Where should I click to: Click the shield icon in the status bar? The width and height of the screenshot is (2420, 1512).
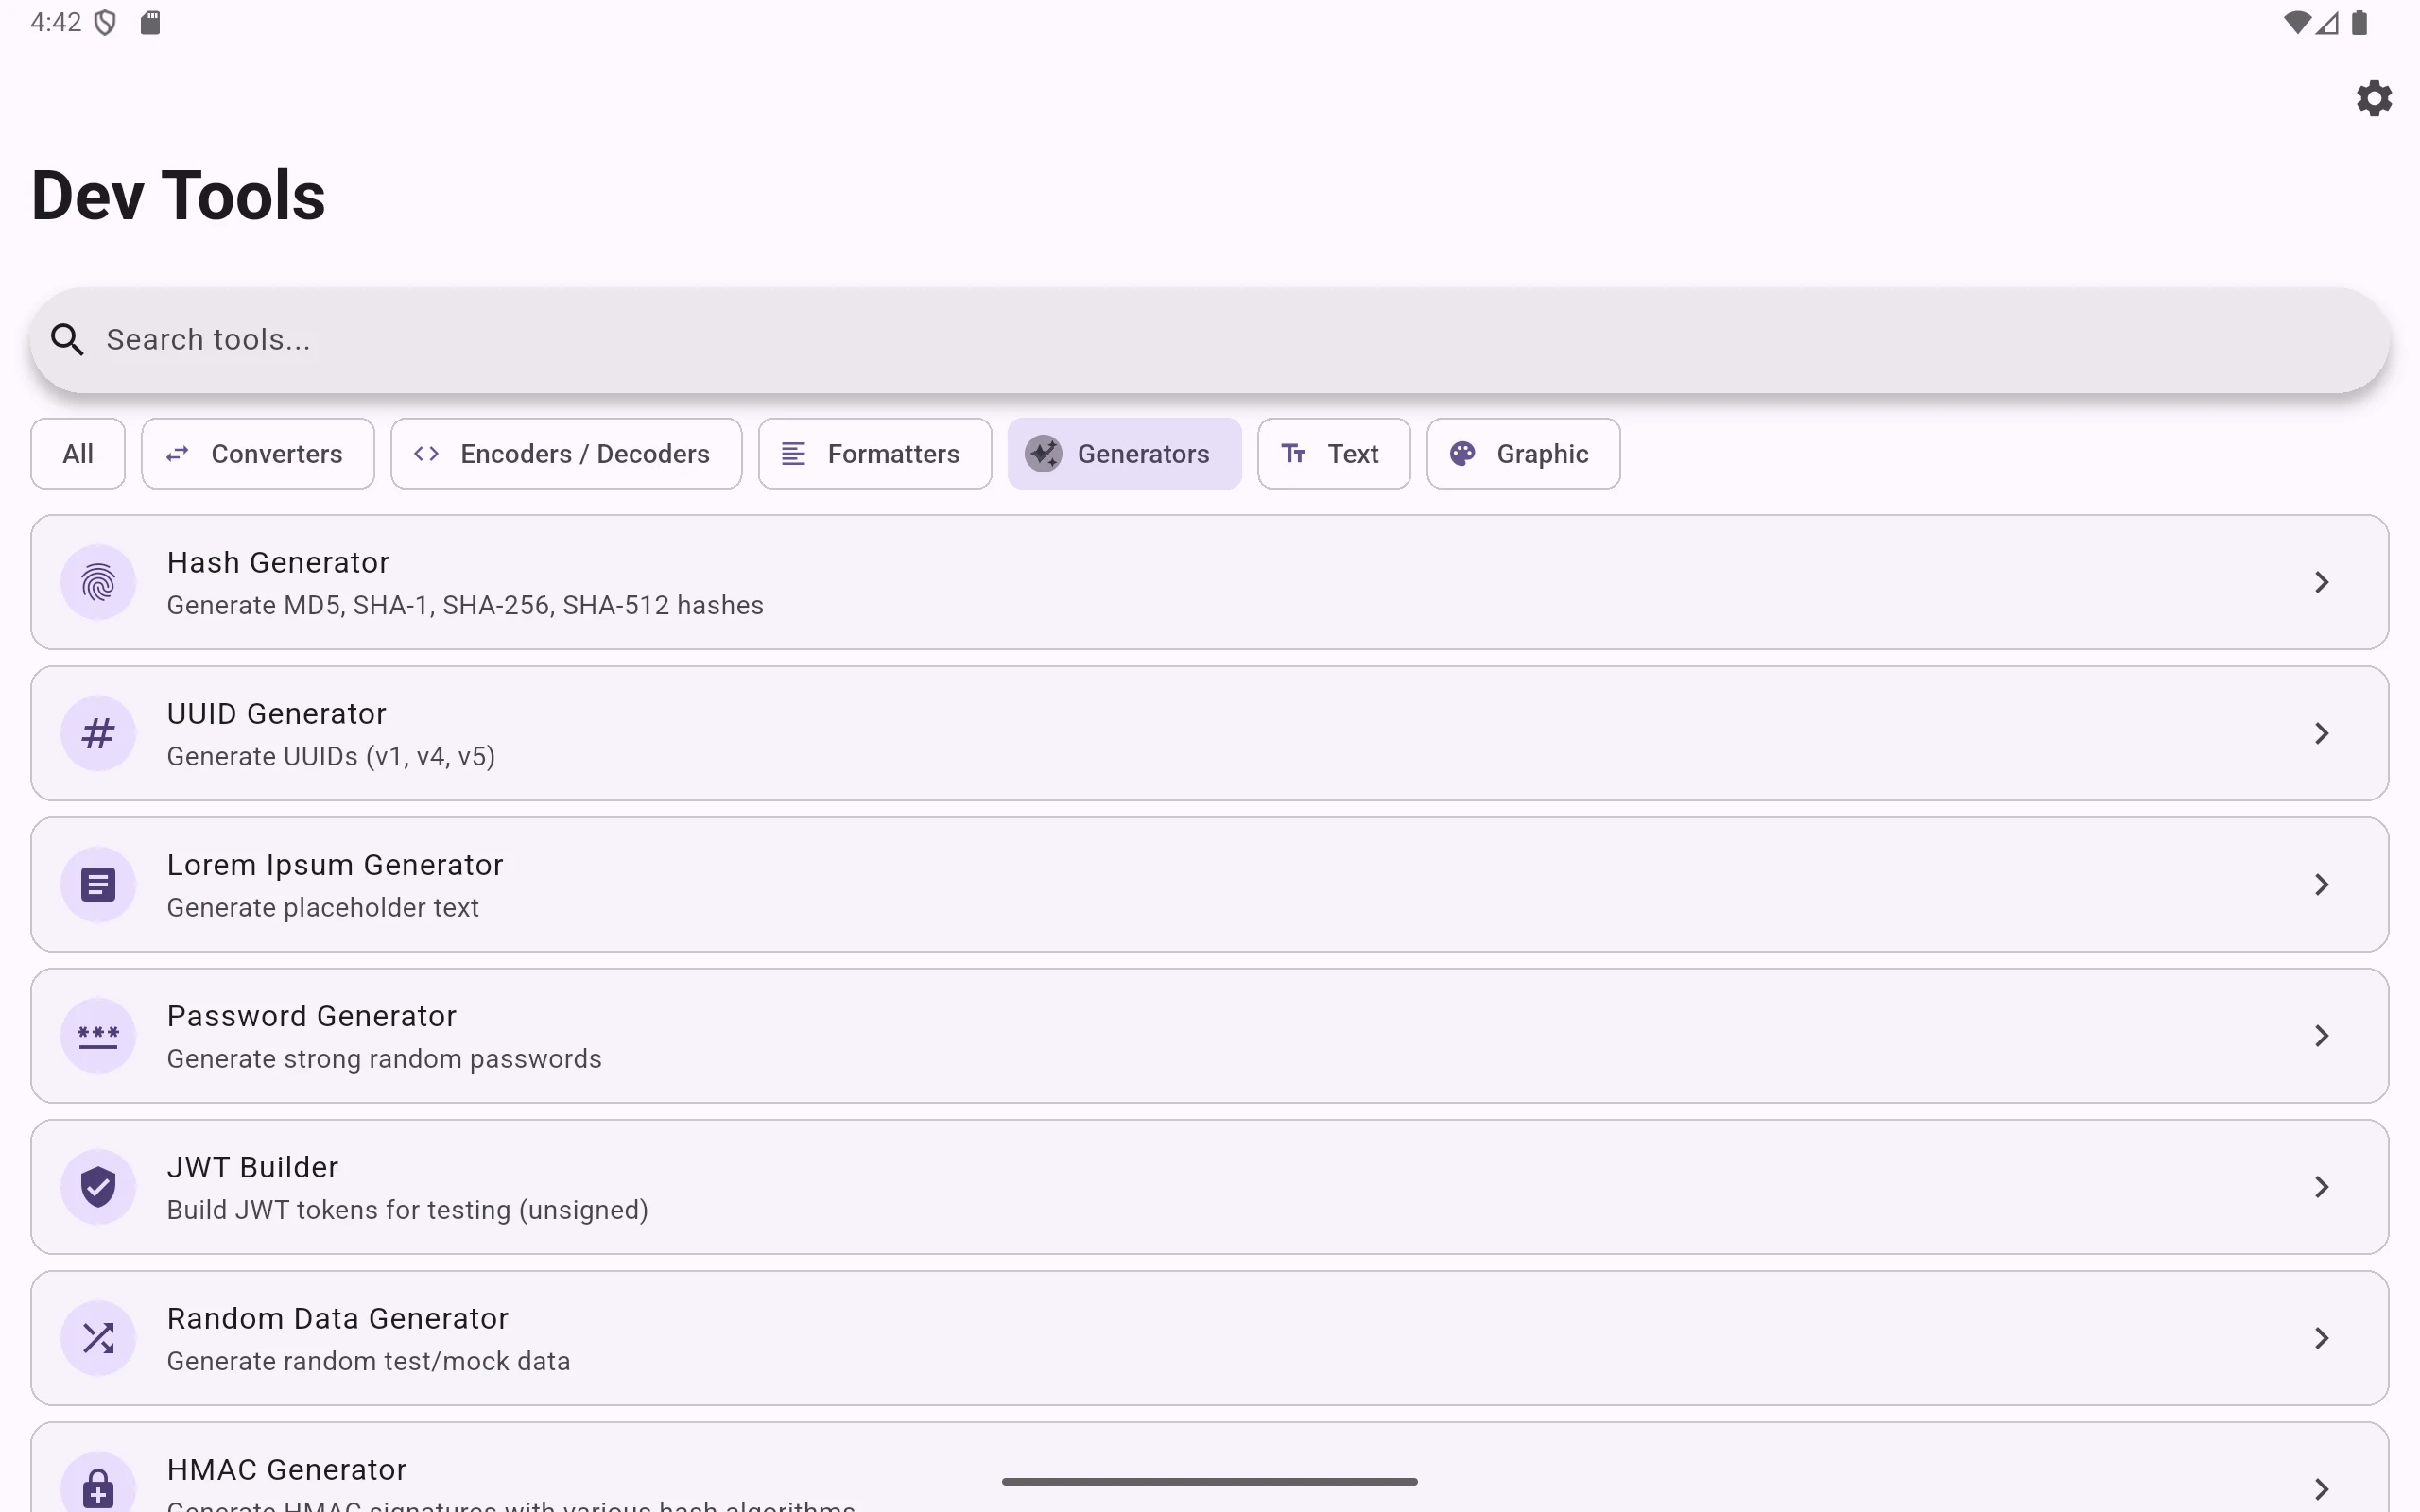[105, 22]
